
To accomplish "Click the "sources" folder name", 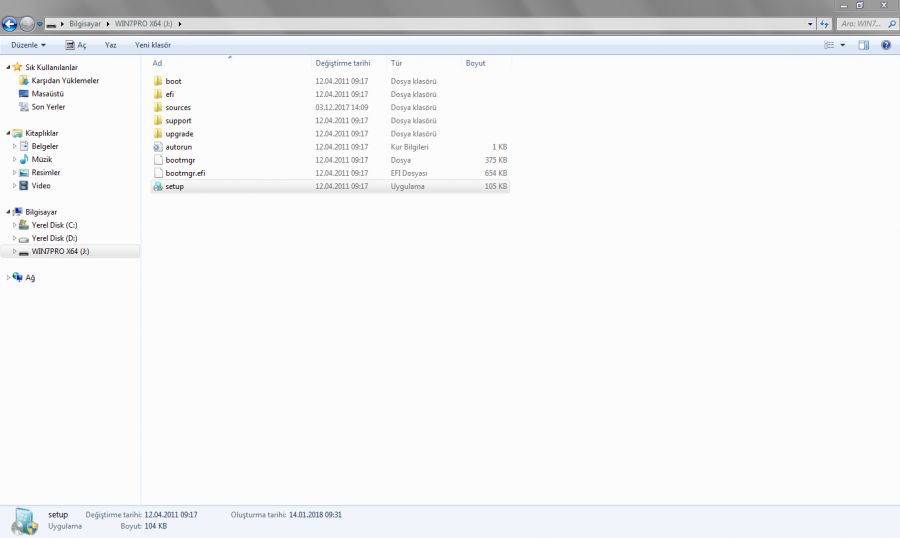I will point(178,107).
